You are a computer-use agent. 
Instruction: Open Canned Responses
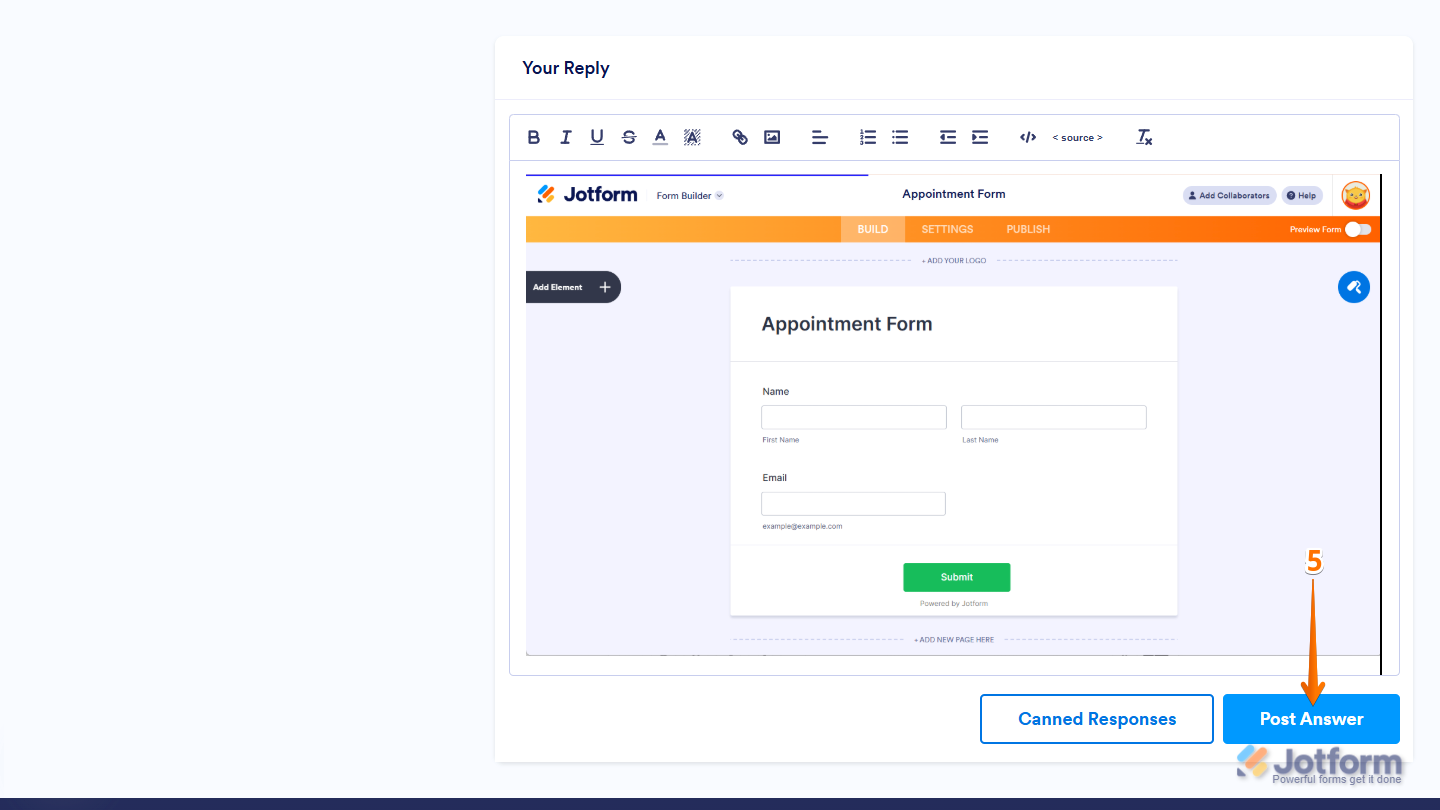pyautogui.click(x=1096, y=719)
